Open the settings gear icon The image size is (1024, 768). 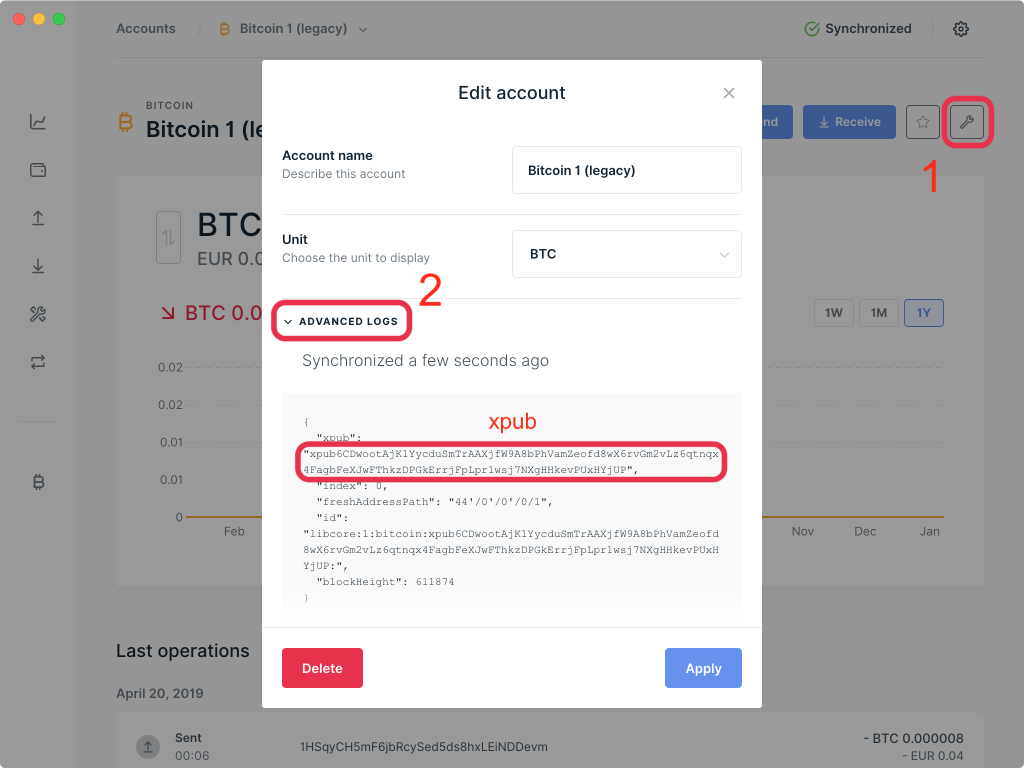coord(961,29)
